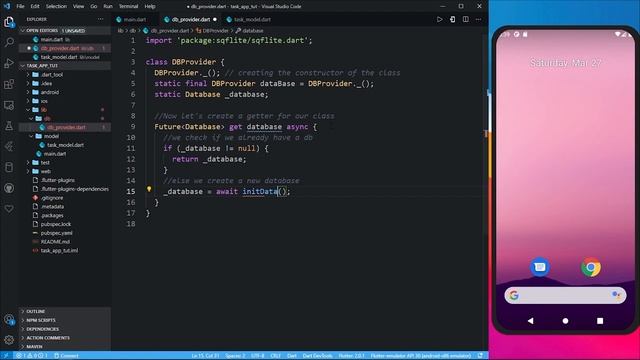The image size is (640, 360).
Task: Open the View menu
Action: pyautogui.click(x=78, y=6)
